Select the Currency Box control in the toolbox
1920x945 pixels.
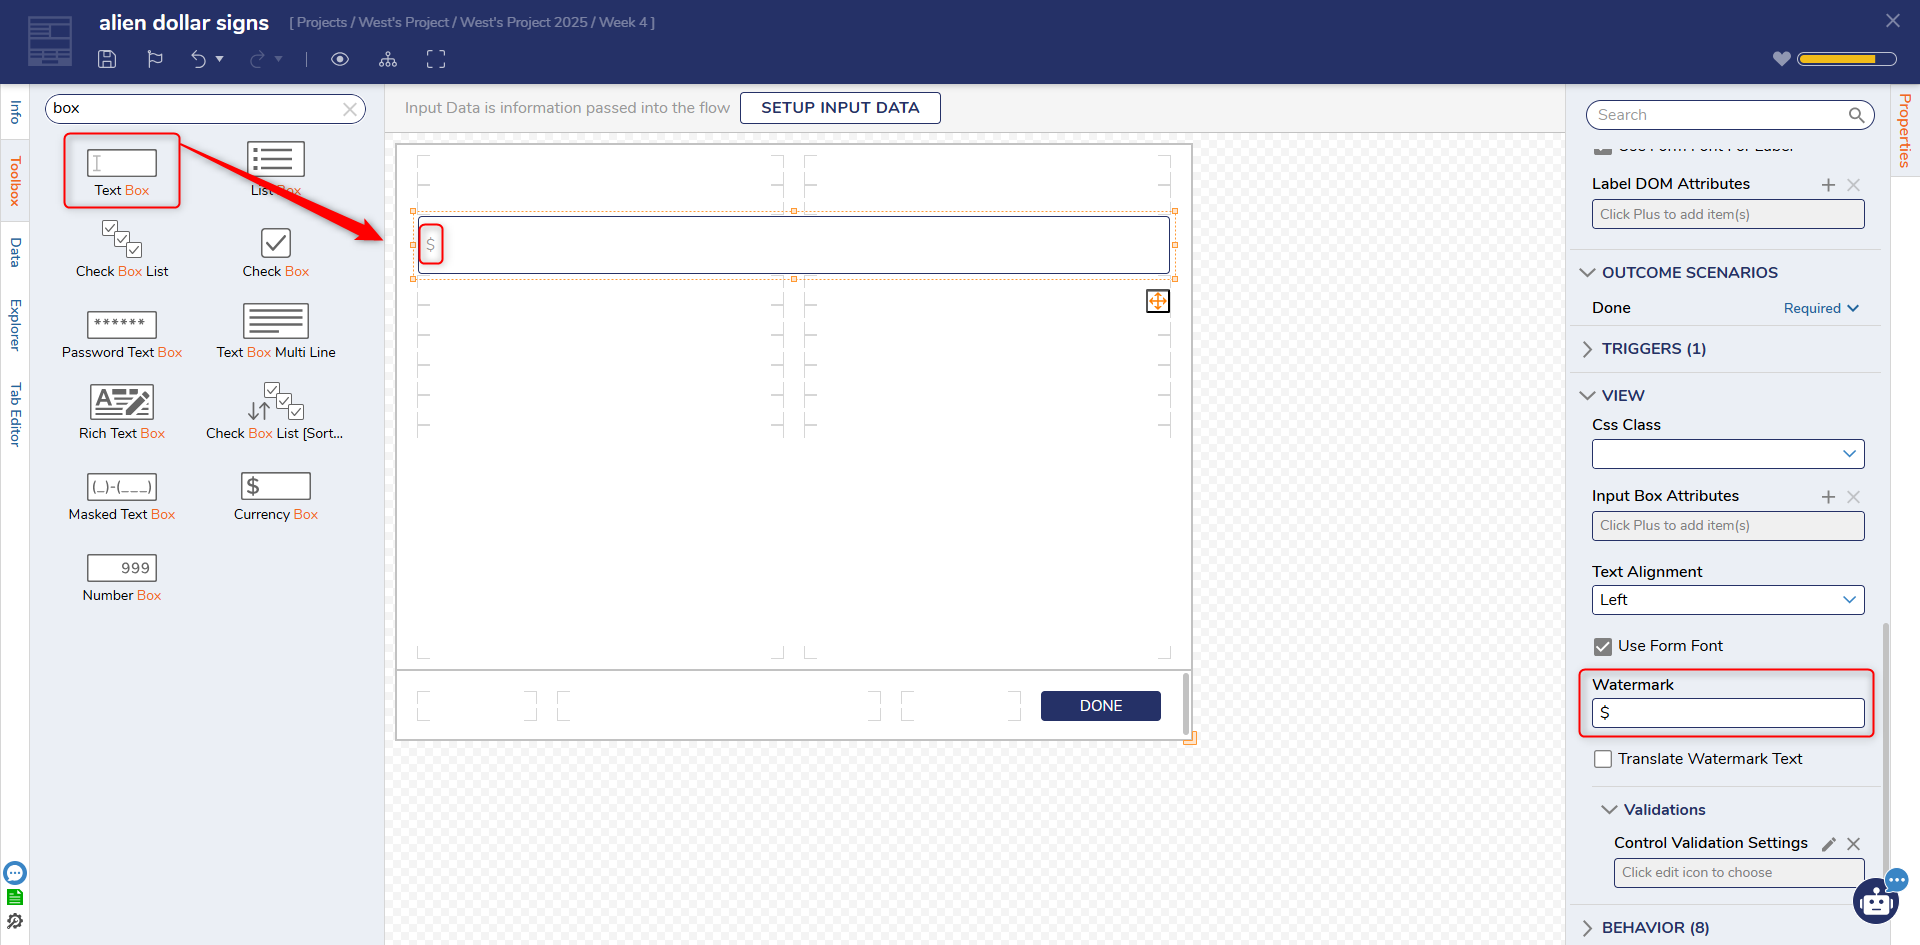pyautogui.click(x=275, y=497)
